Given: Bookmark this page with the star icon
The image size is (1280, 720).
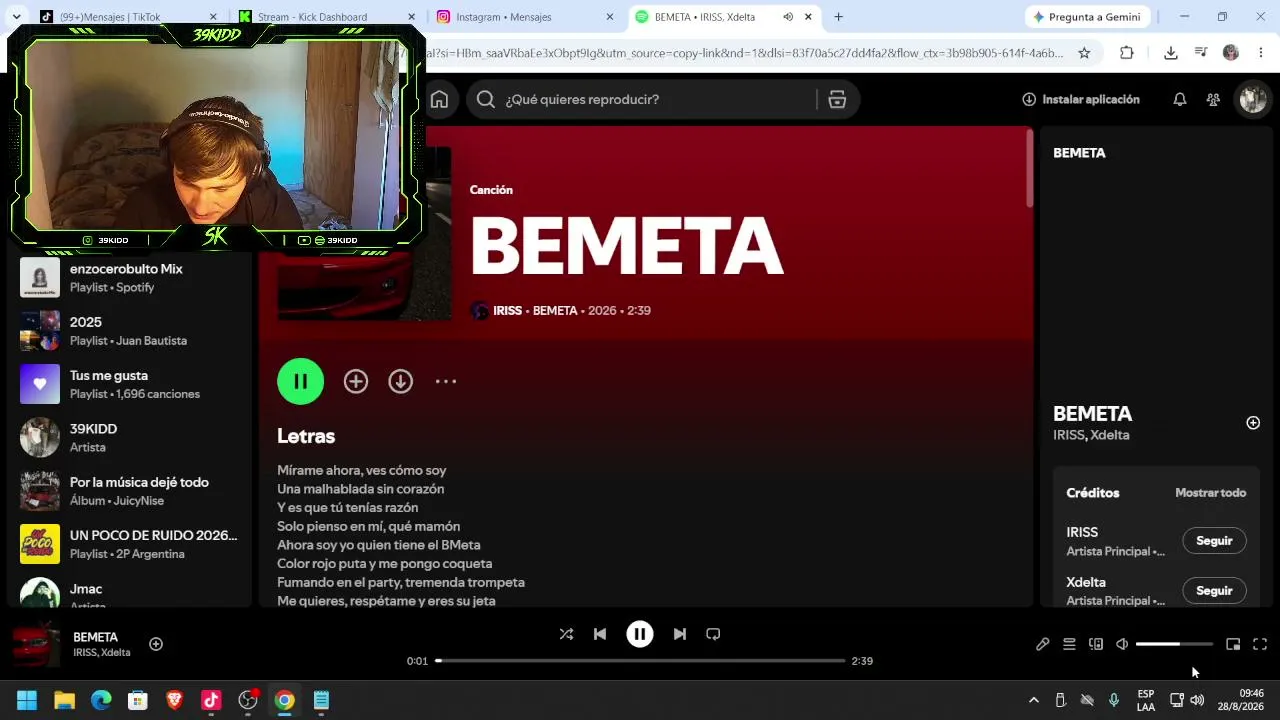Looking at the screenshot, I should point(1084,53).
